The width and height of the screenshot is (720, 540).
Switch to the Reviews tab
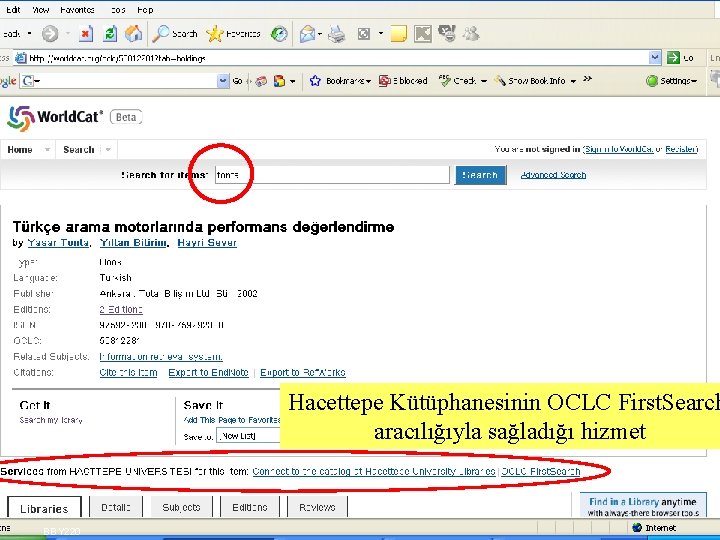click(317, 507)
